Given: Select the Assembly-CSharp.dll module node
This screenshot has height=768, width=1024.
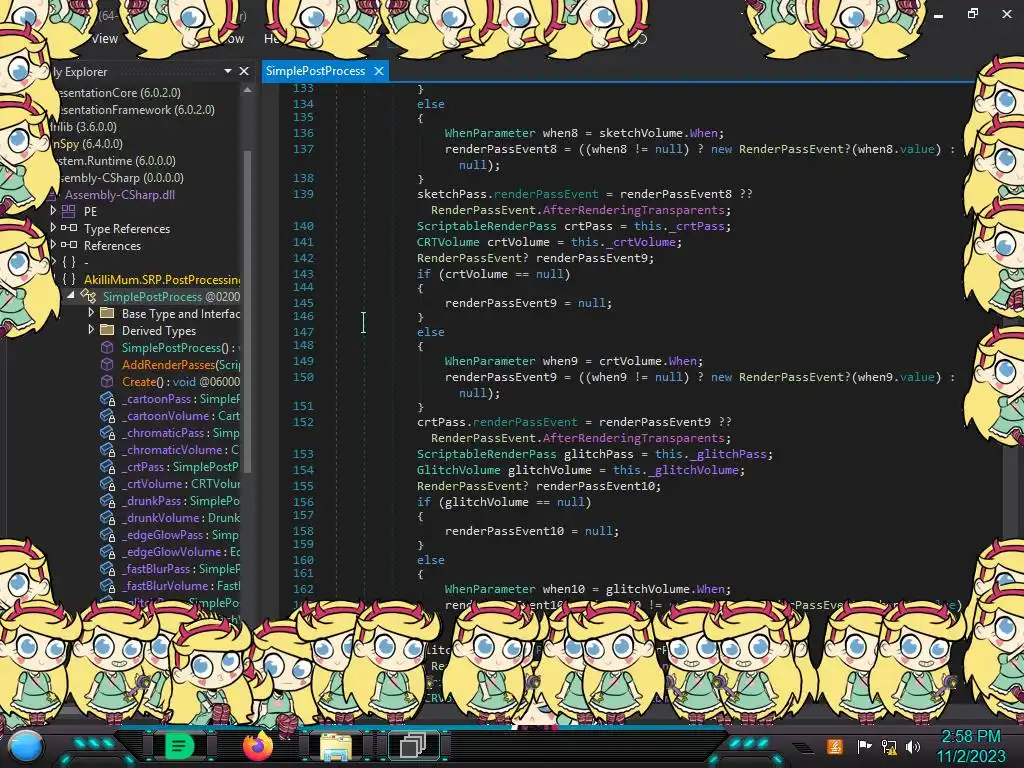Looking at the screenshot, I should click(120, 195).
